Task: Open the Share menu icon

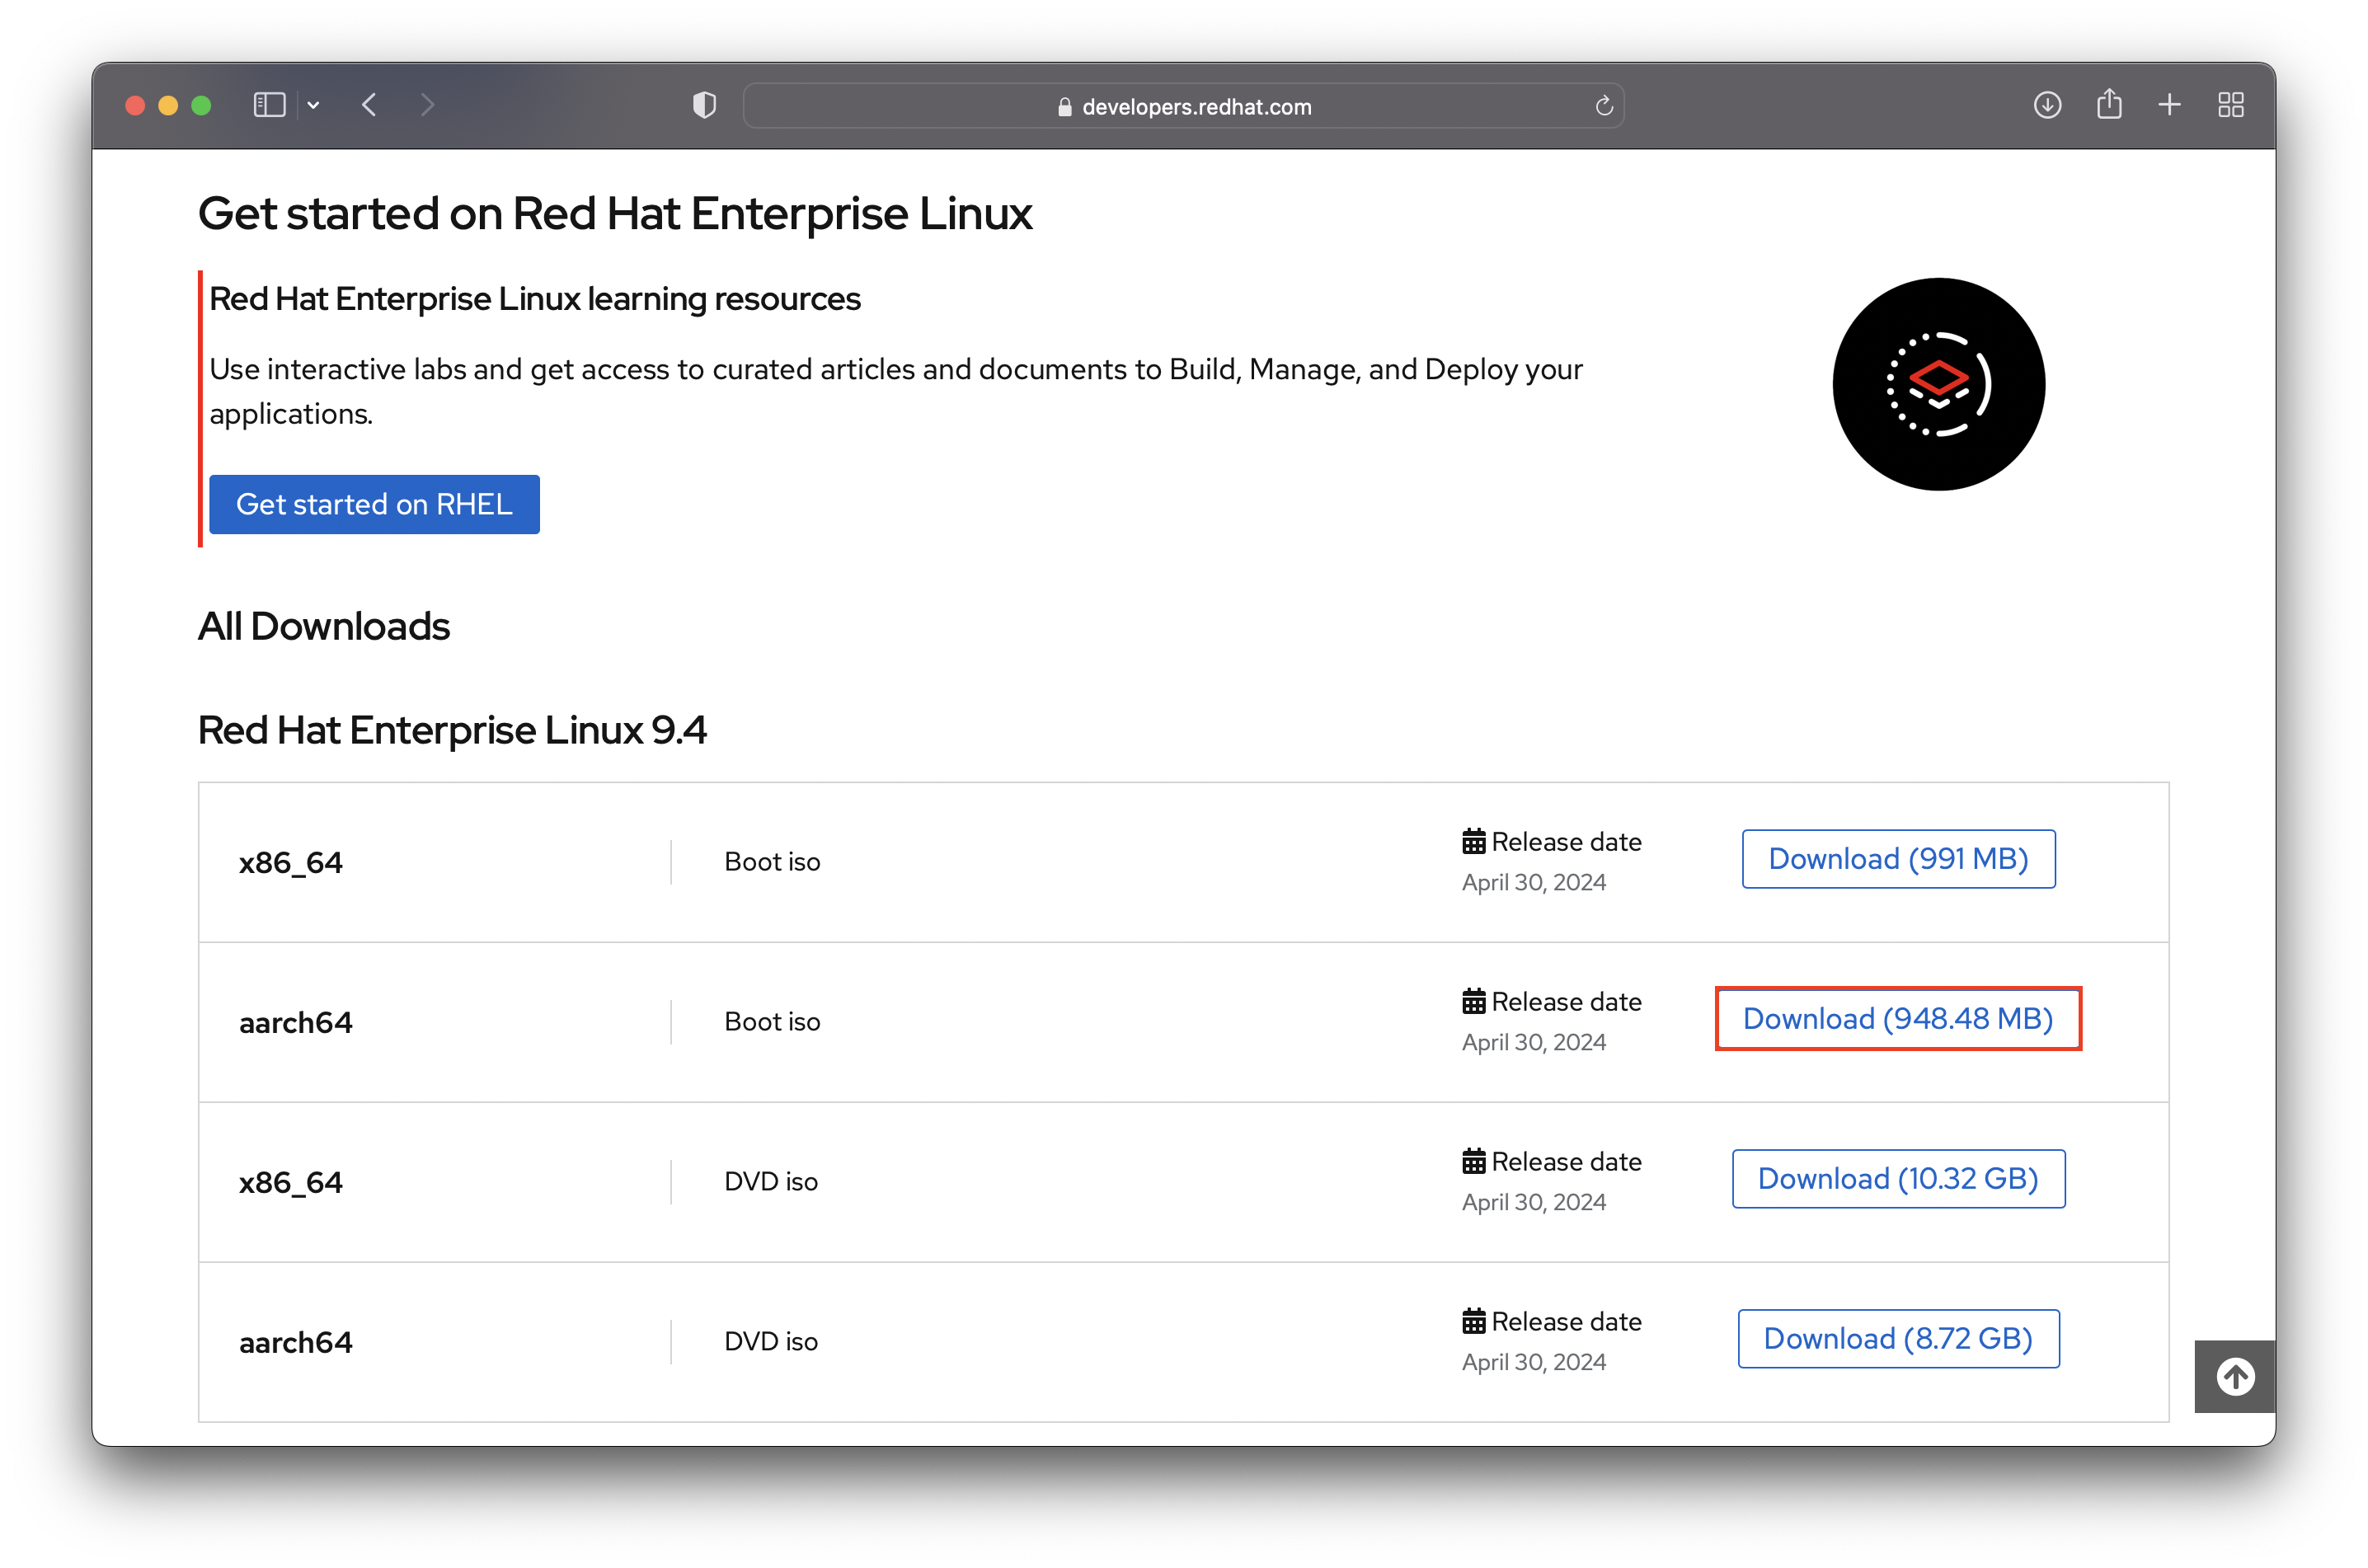Action: click(x=2109, y=104)
